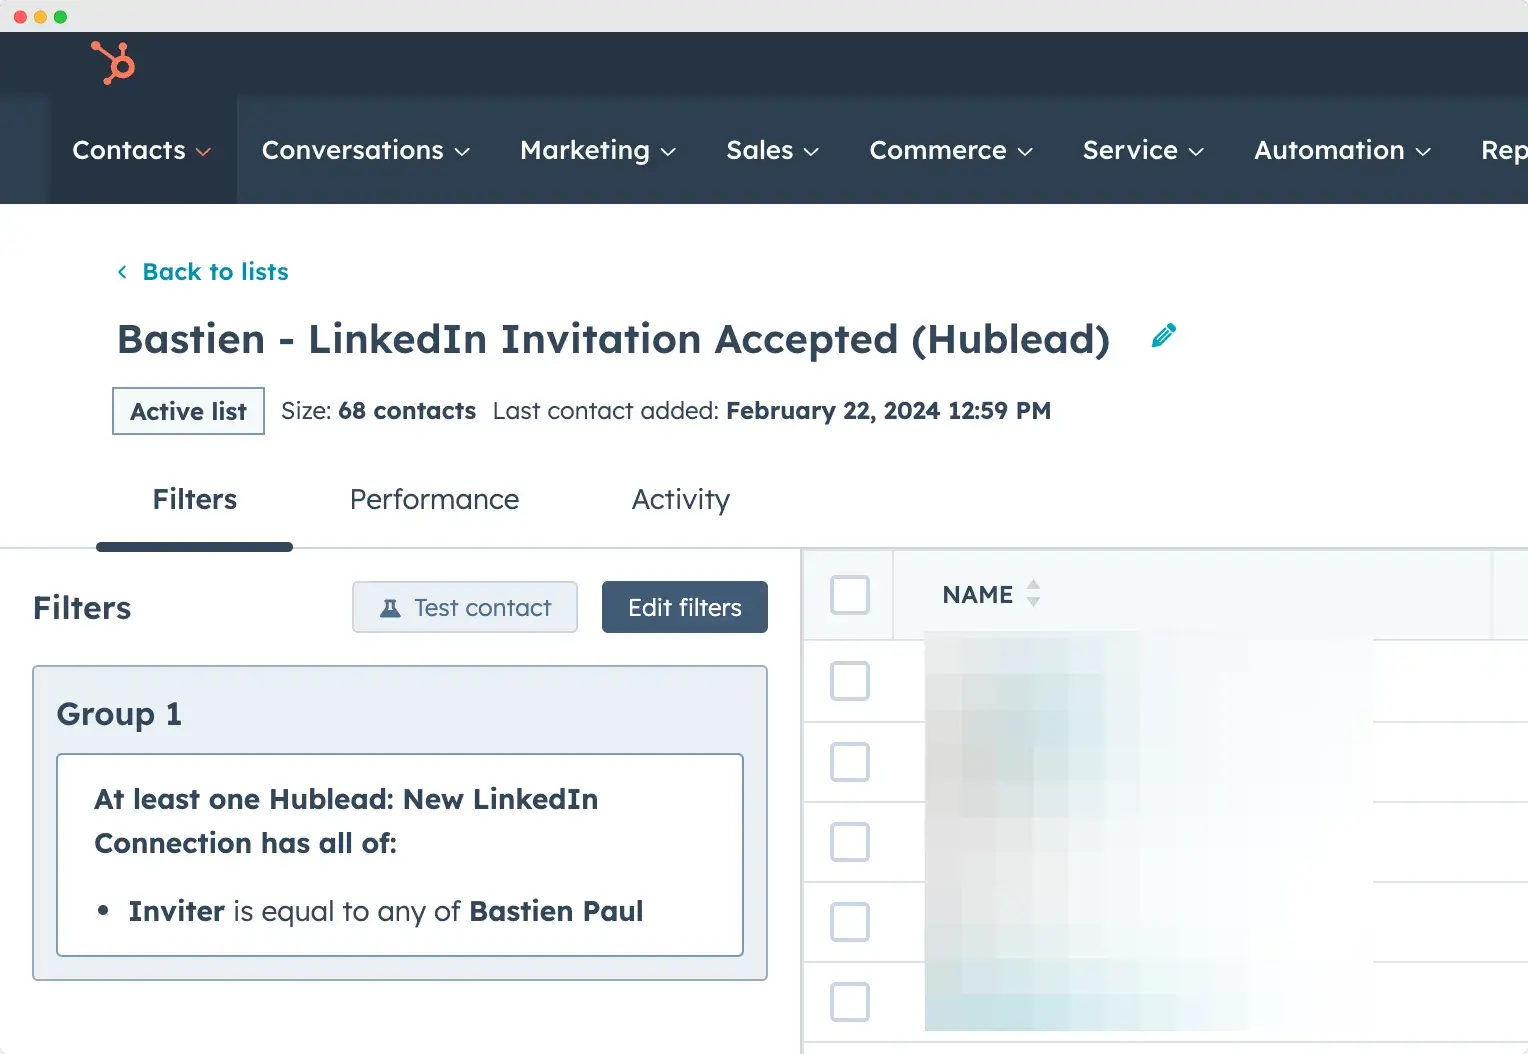
Task: Click the flask icon on Test contact
Action: pyautogui.click(x=390, y=608)
